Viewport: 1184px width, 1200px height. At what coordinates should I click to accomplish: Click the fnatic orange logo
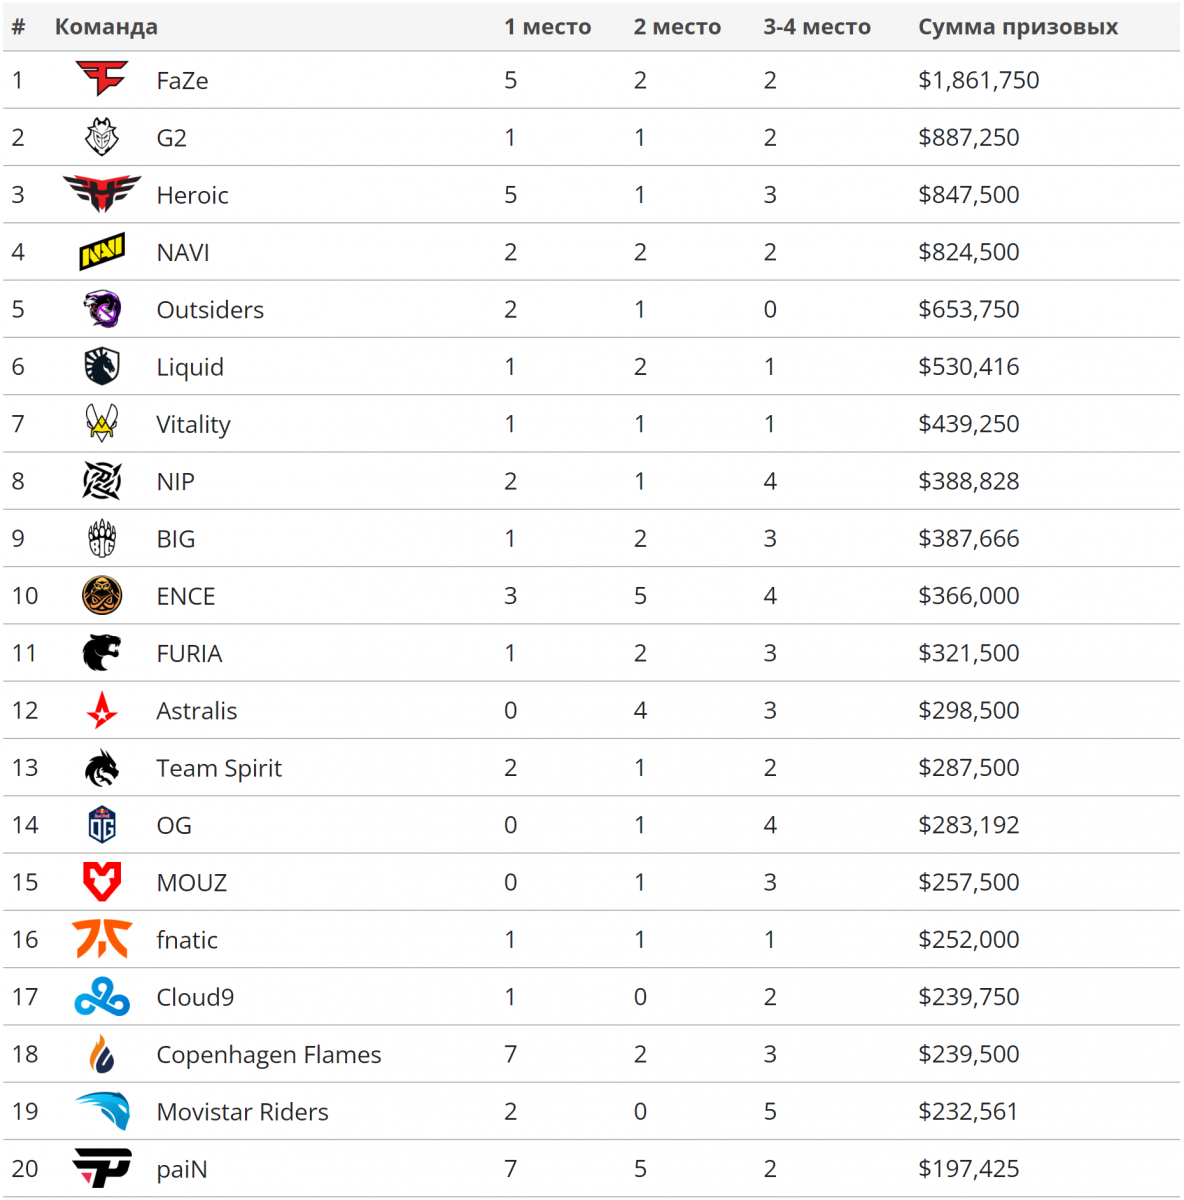click(x=102, y=940)
